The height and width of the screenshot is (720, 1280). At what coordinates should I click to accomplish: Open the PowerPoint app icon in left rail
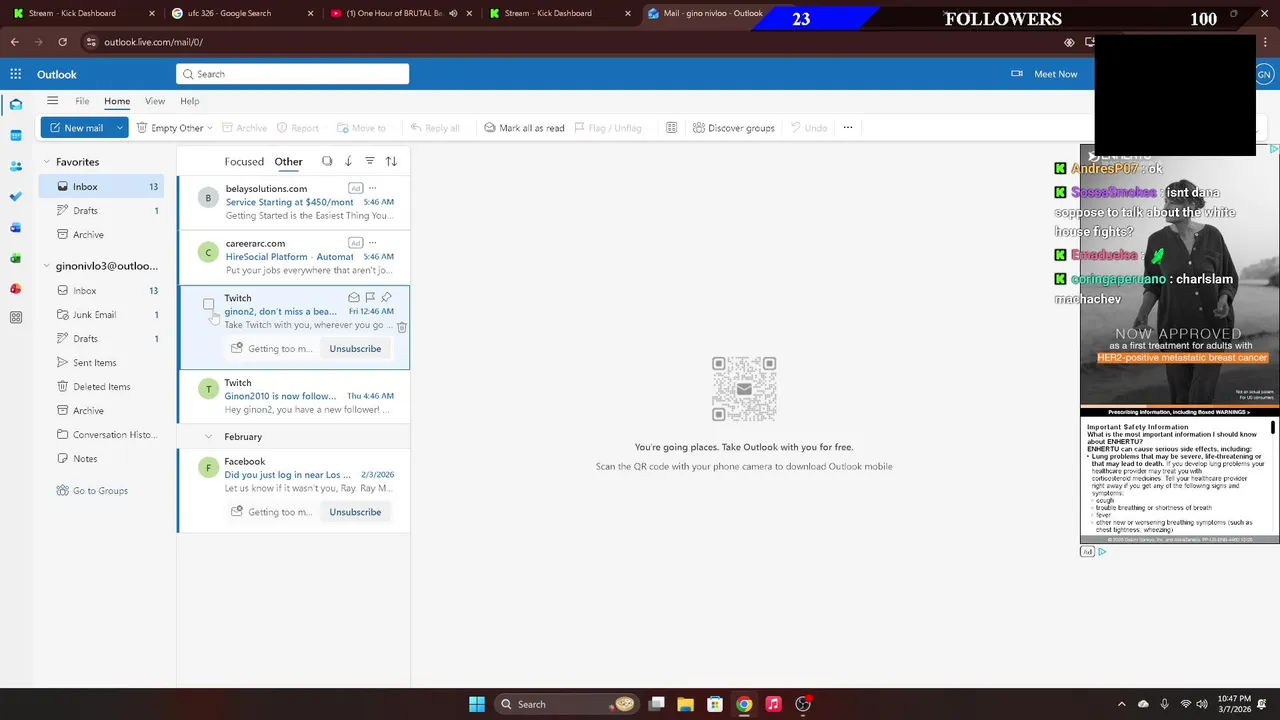pyautogui.click(x=15, y=289)
